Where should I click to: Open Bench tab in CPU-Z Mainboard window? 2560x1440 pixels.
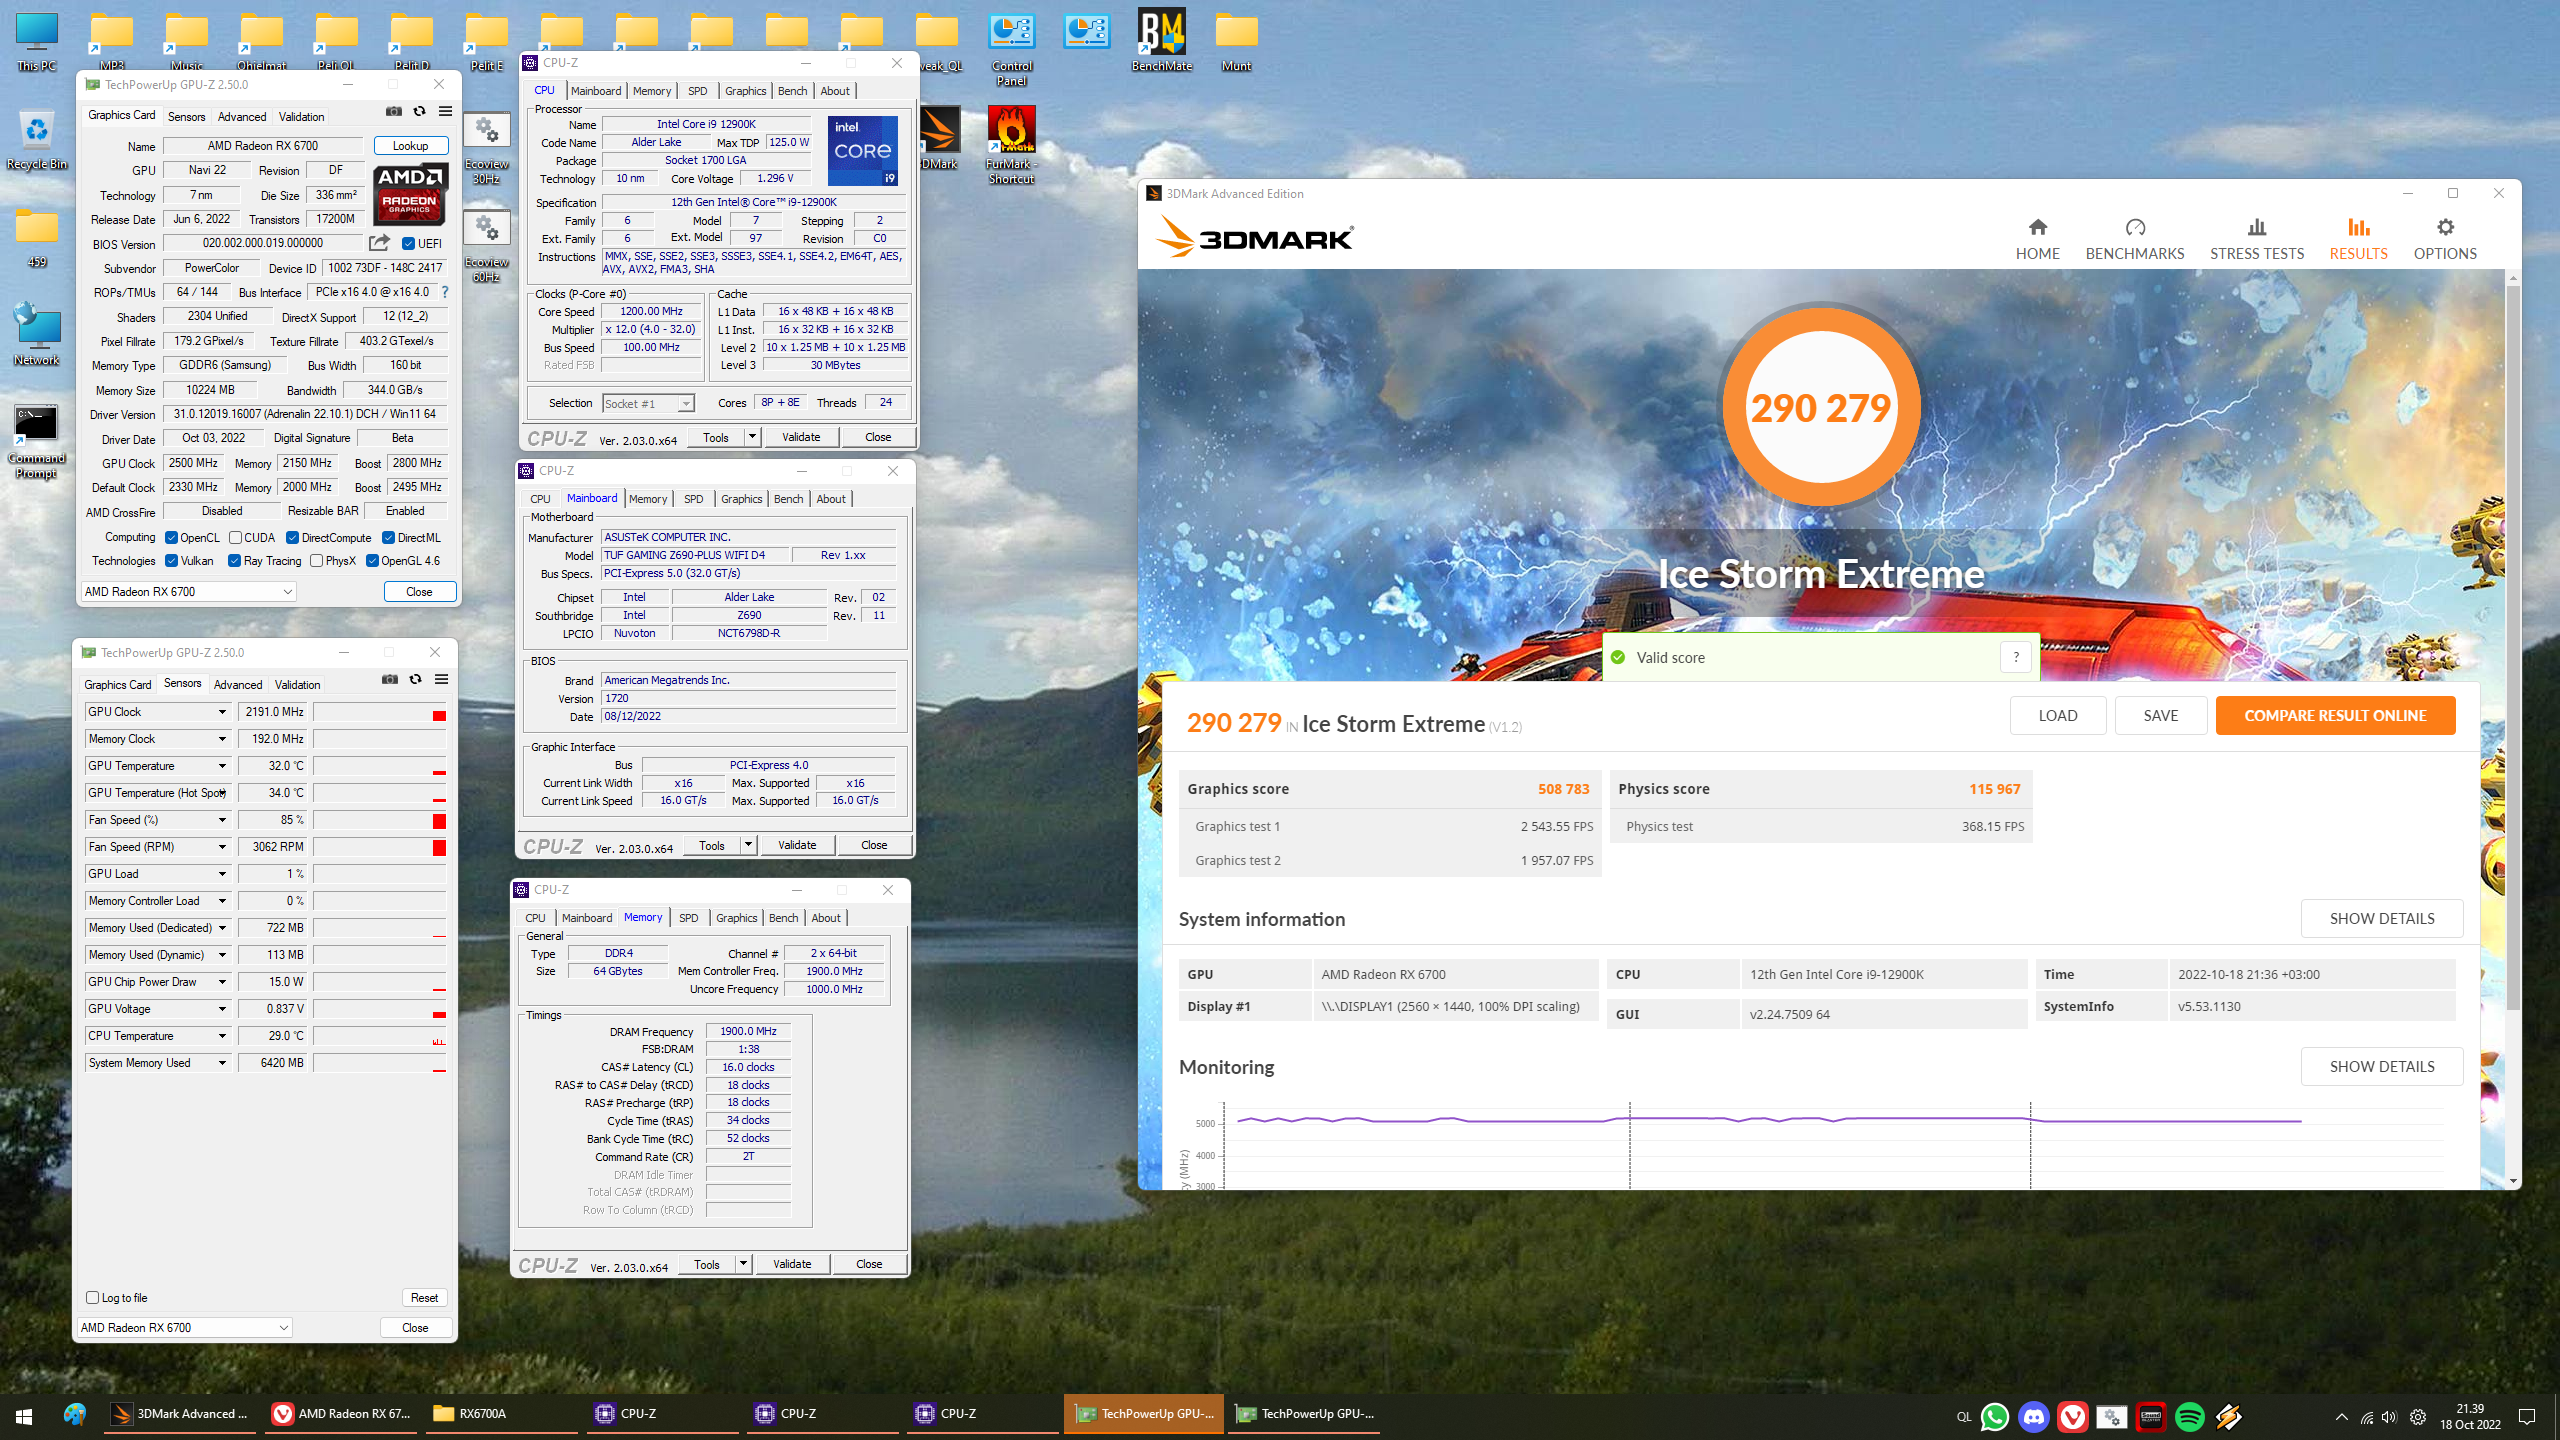788,499
